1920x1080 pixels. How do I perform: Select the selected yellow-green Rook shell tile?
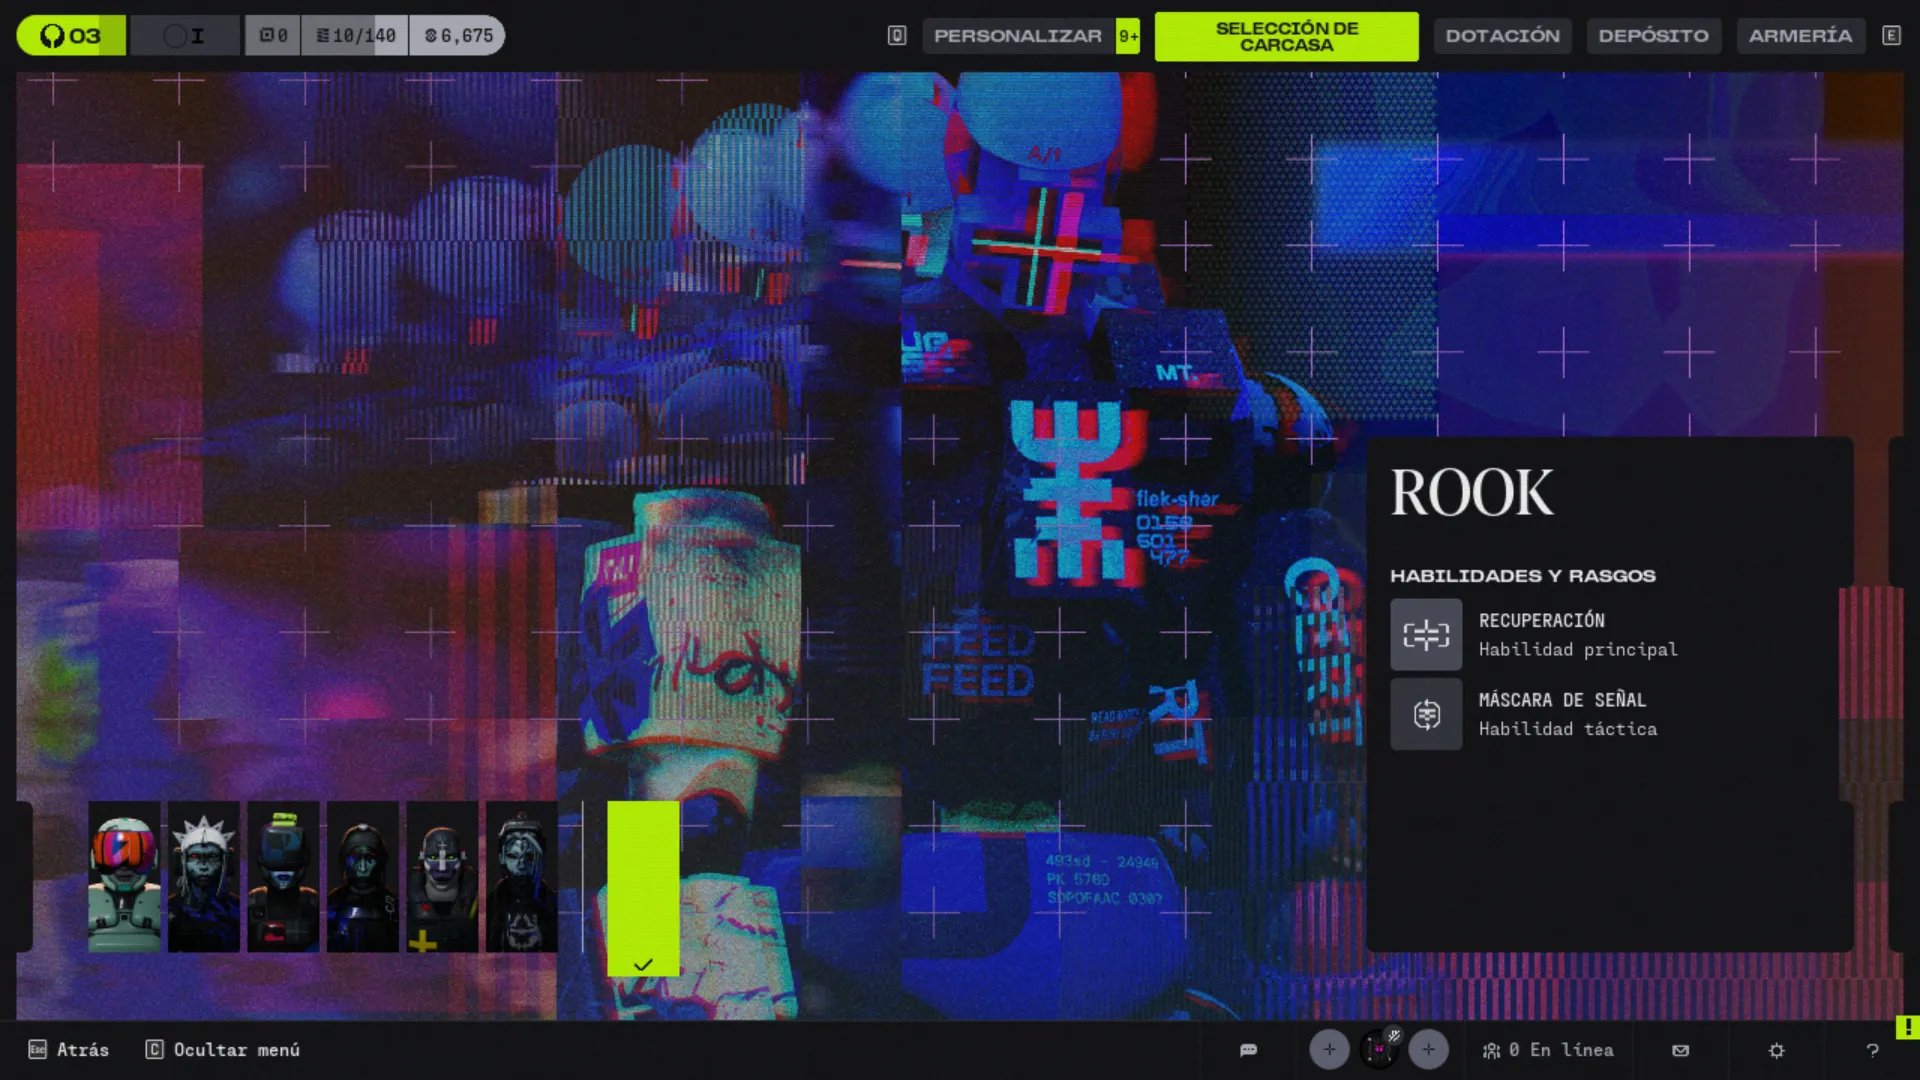[643, 888]
